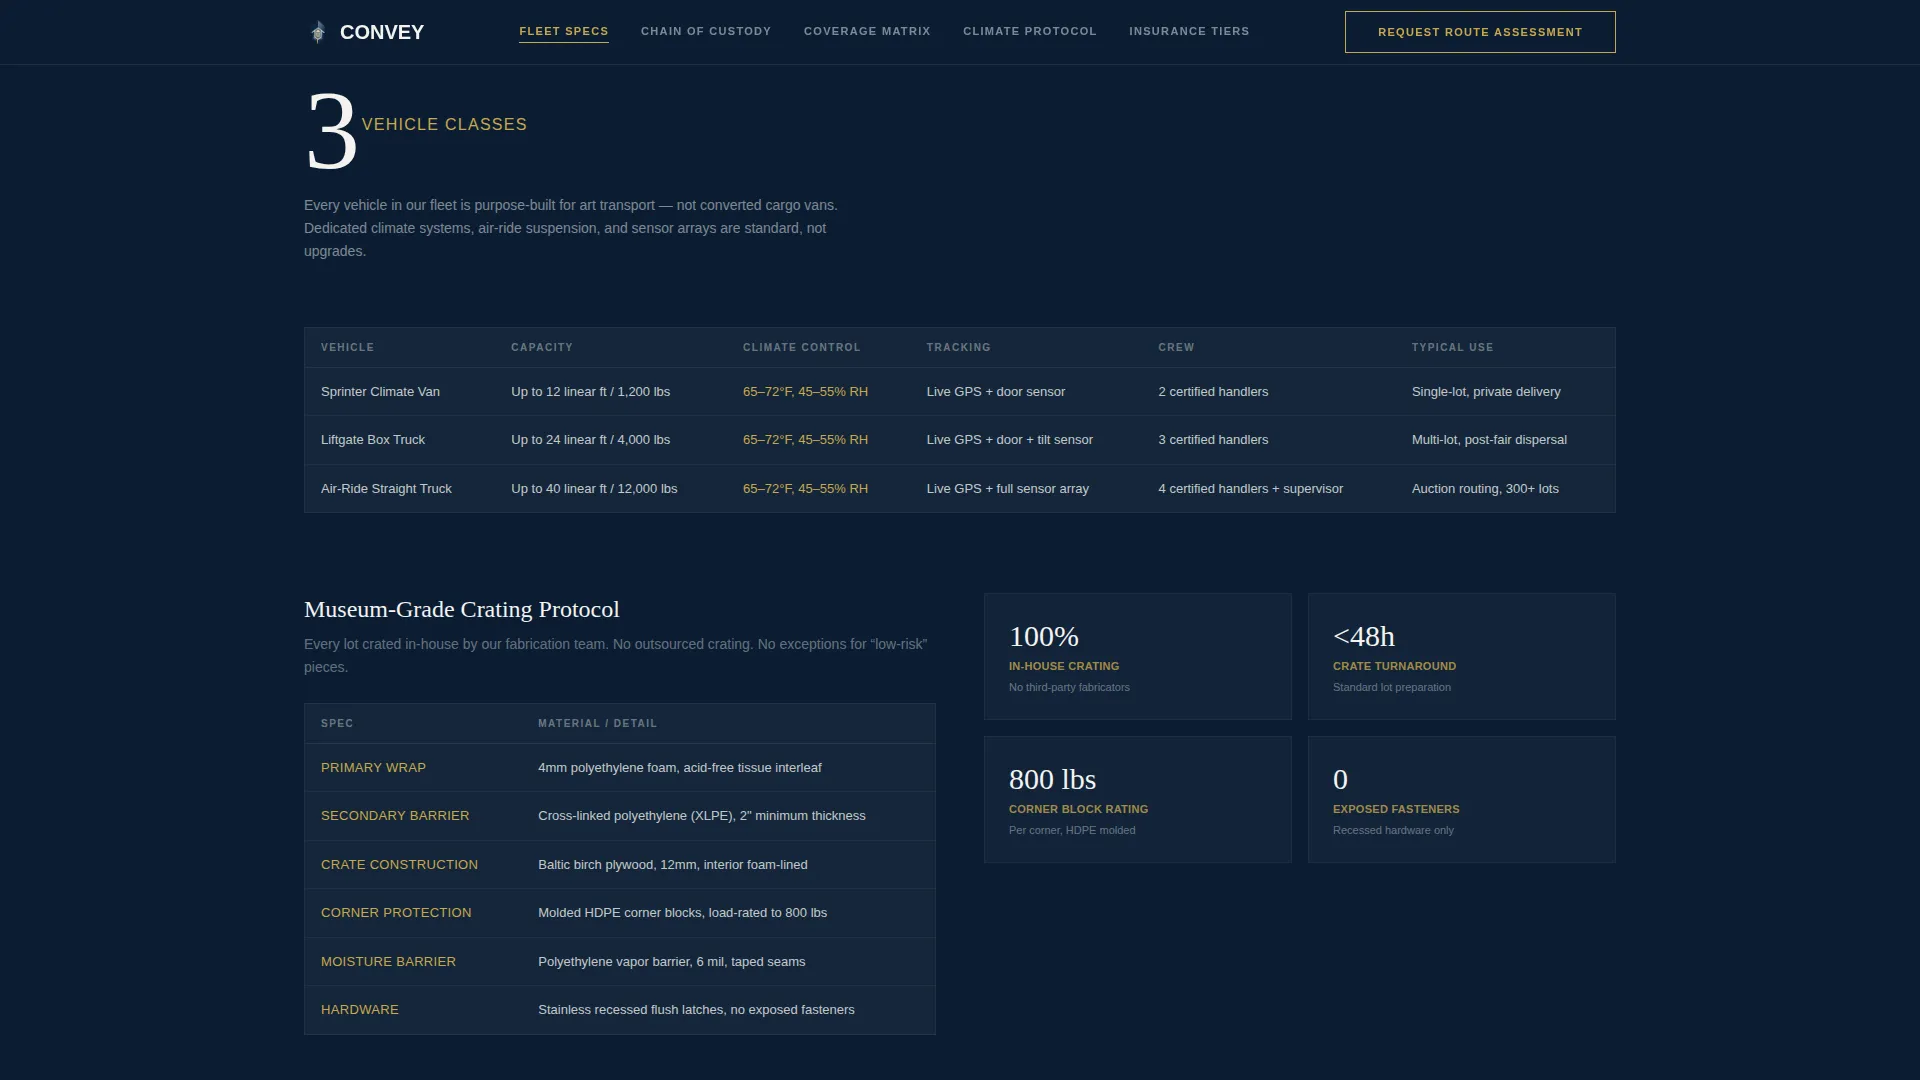Viewport: 1920px width, 1080px height.
Task: Click 'Live GPS + door sensor' cell
Action: [996, 392]
